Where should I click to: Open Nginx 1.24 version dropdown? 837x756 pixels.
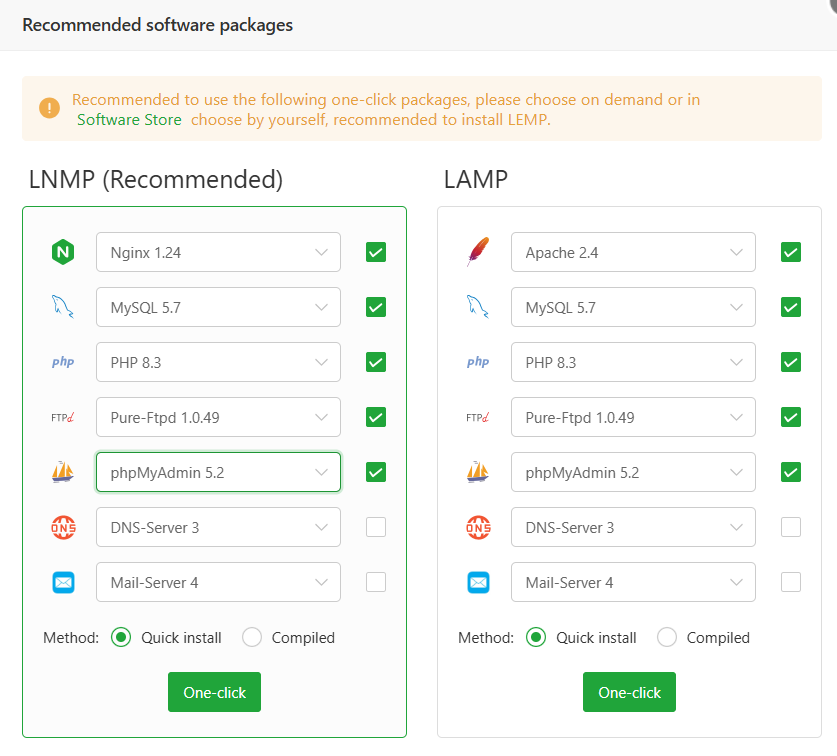pyautogui.click(x=218, y=252)
